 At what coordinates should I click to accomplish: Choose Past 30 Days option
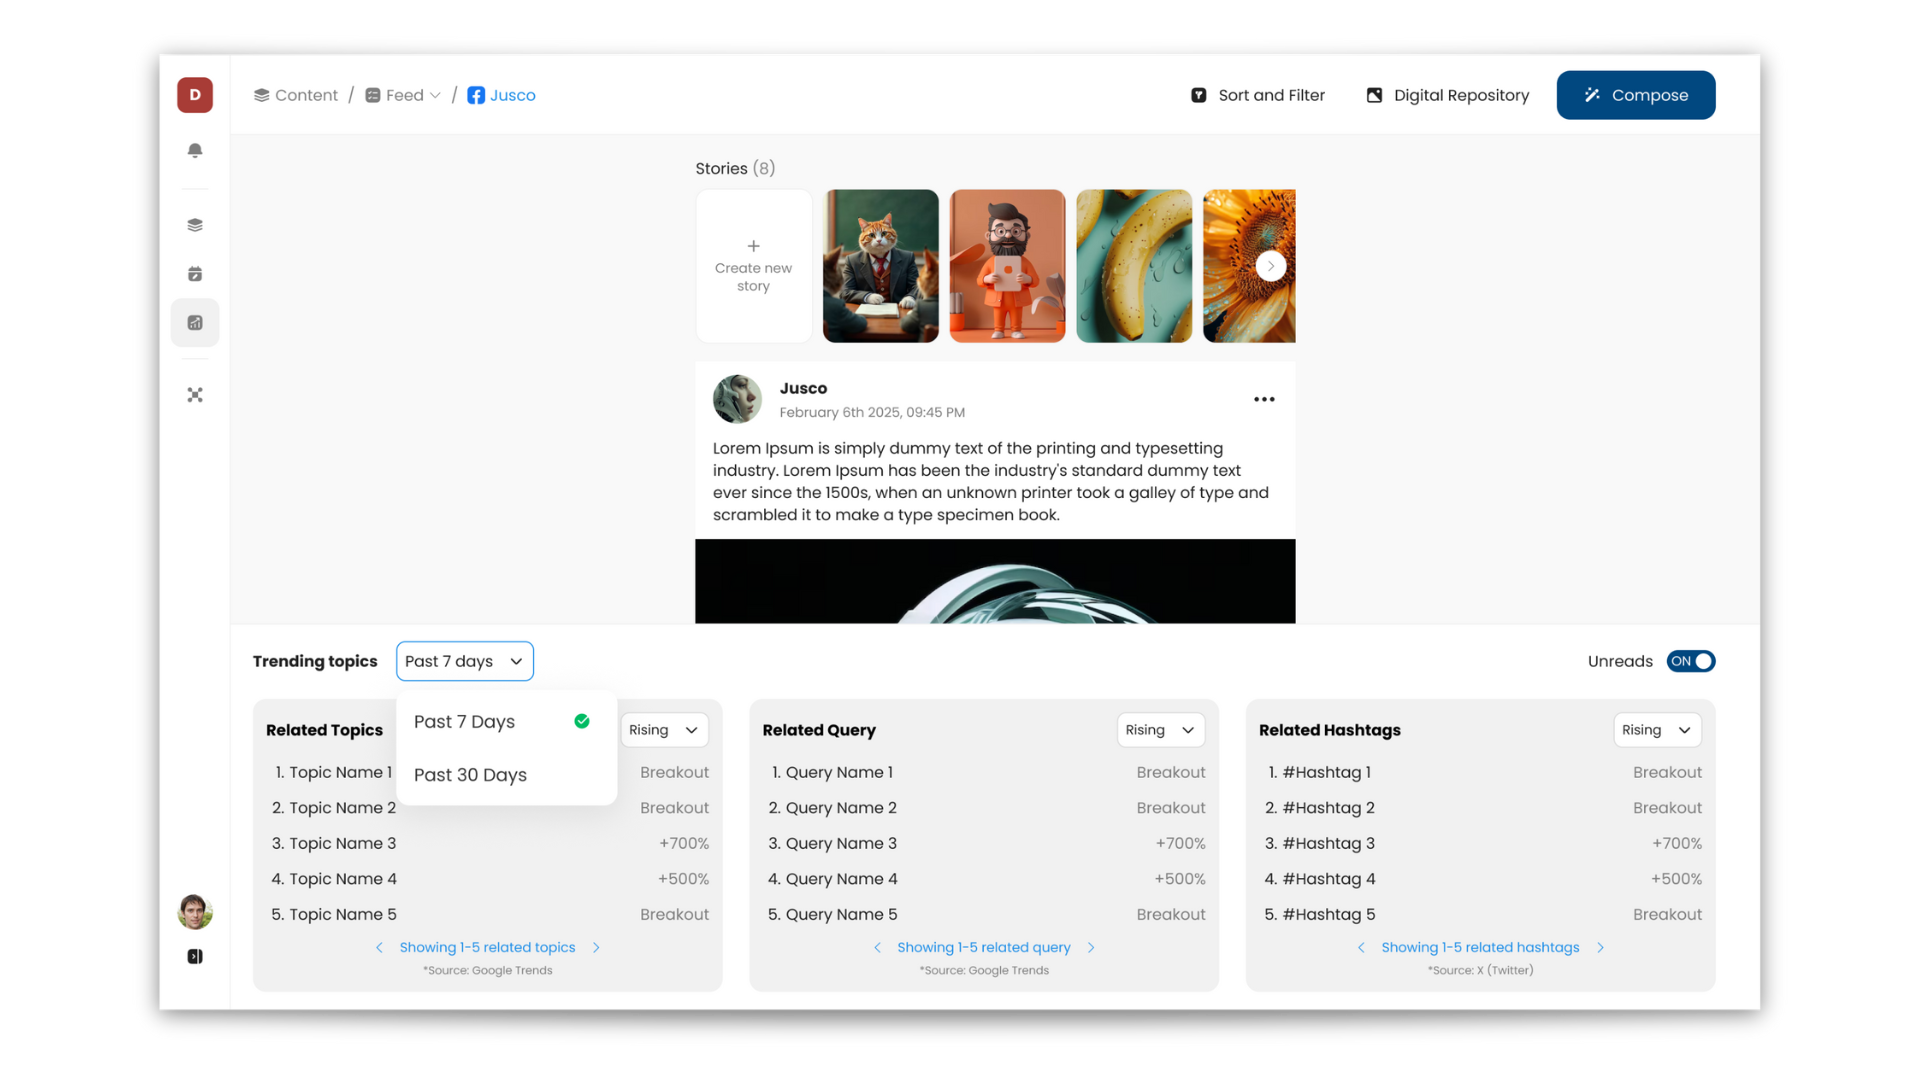(470, 775)
